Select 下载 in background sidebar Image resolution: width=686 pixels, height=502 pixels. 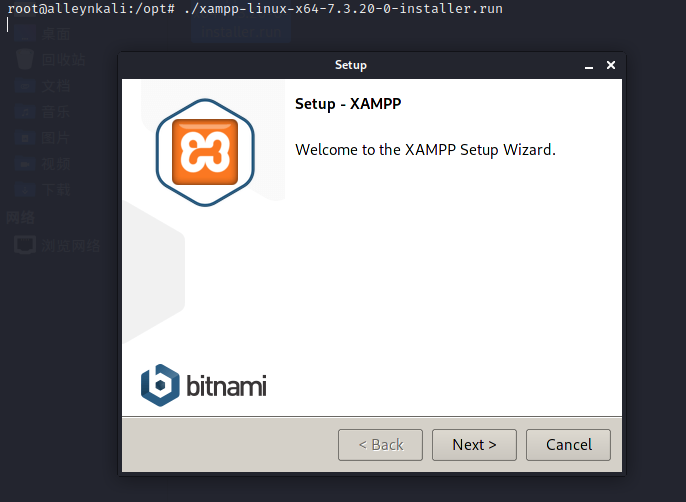click(x=42, y=190)
